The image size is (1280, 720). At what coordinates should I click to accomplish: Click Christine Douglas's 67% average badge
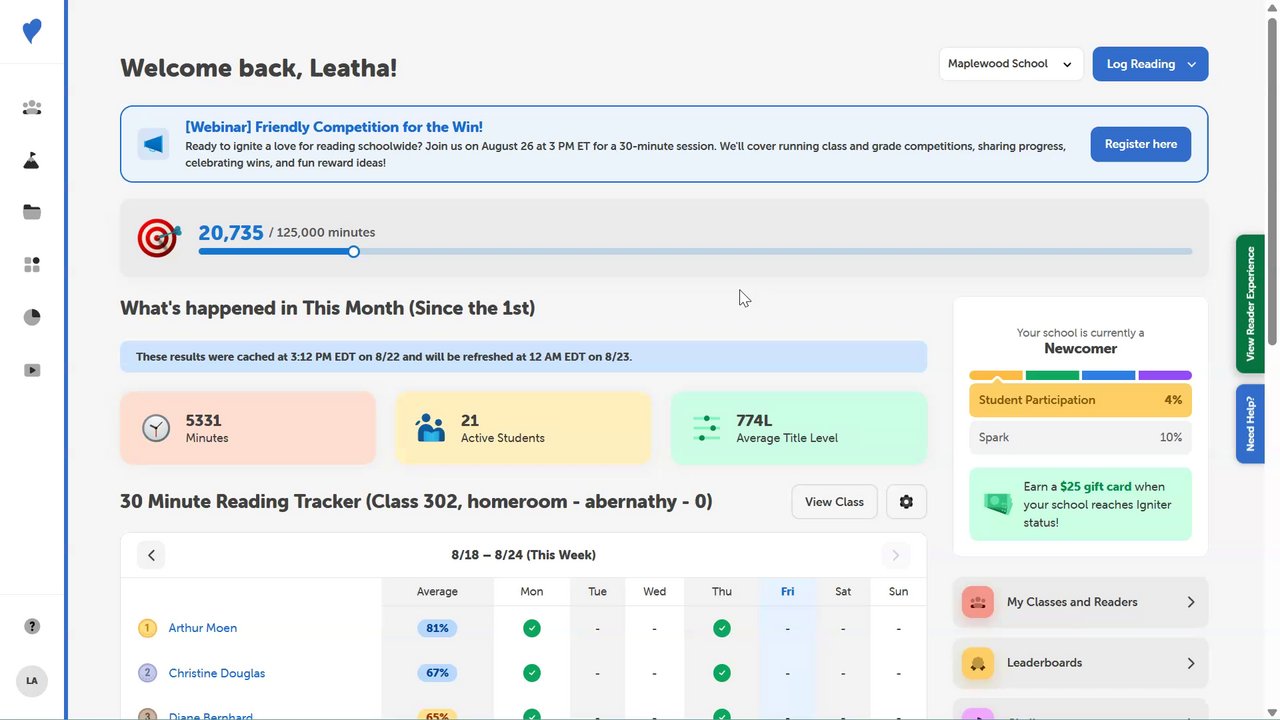[x=437, y=673]
